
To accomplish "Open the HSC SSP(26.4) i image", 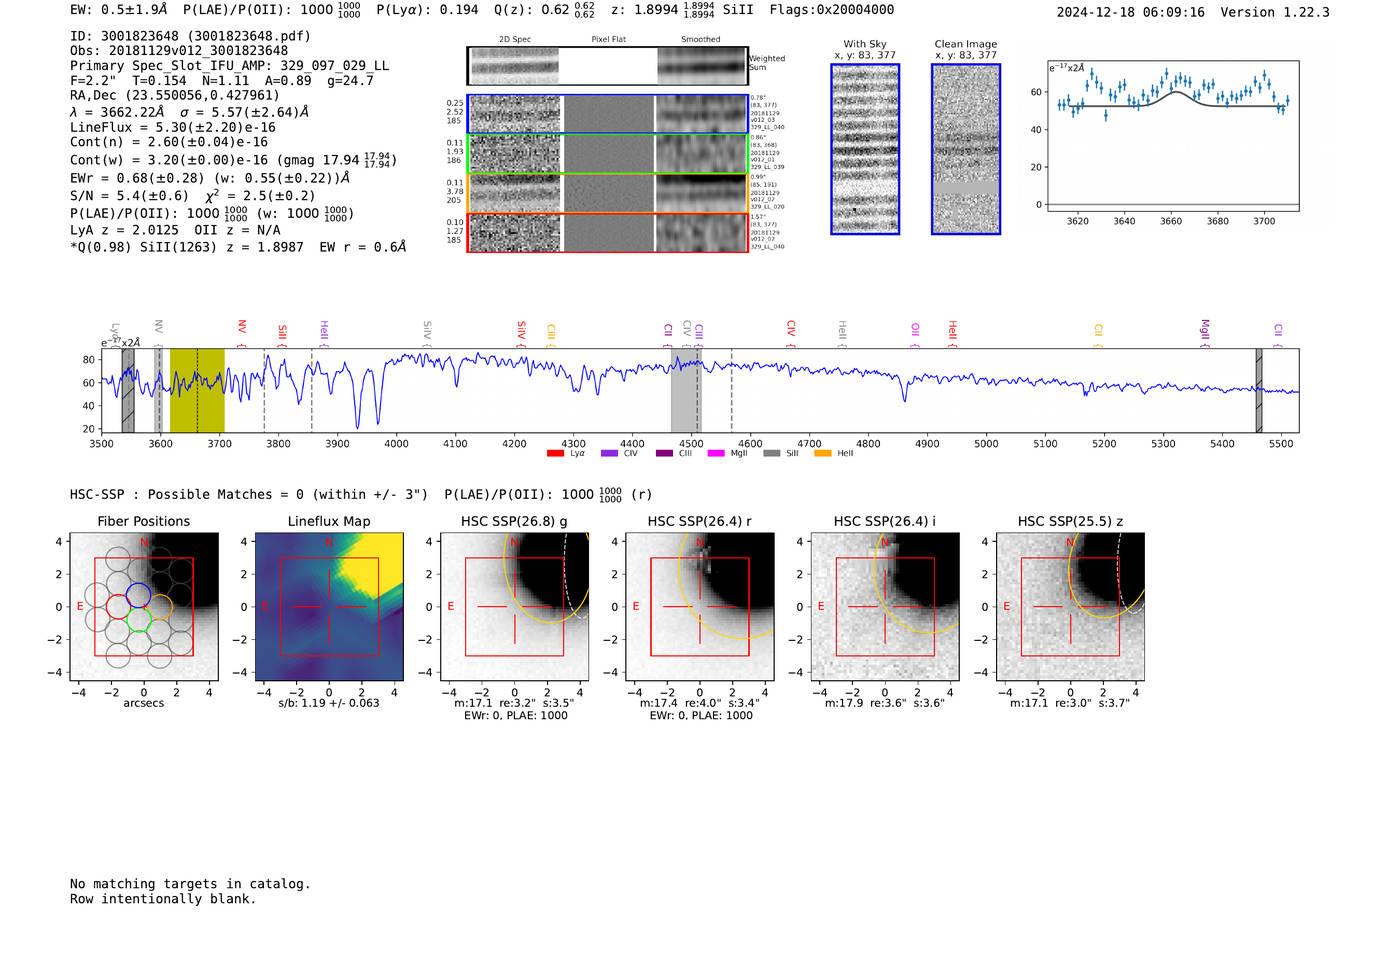I will pyautogui.click(x=885, y=607).
